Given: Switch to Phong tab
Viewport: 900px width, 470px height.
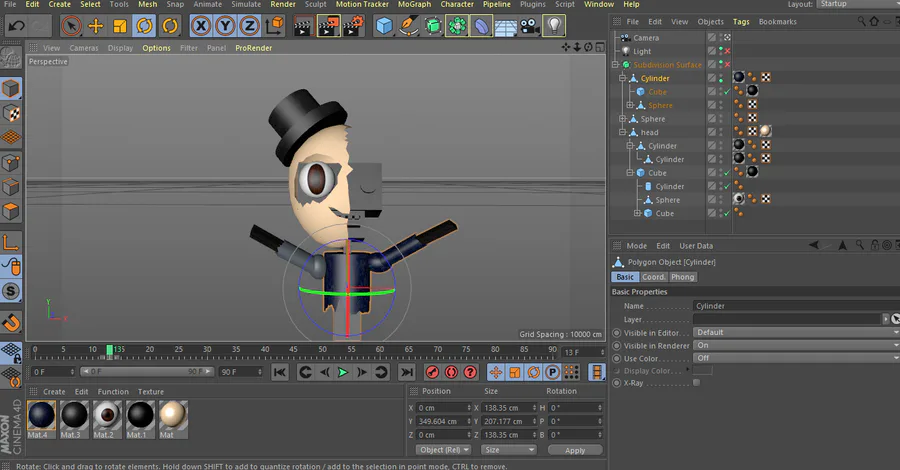Looking at the screenshot, I should (x=682, y=277).
